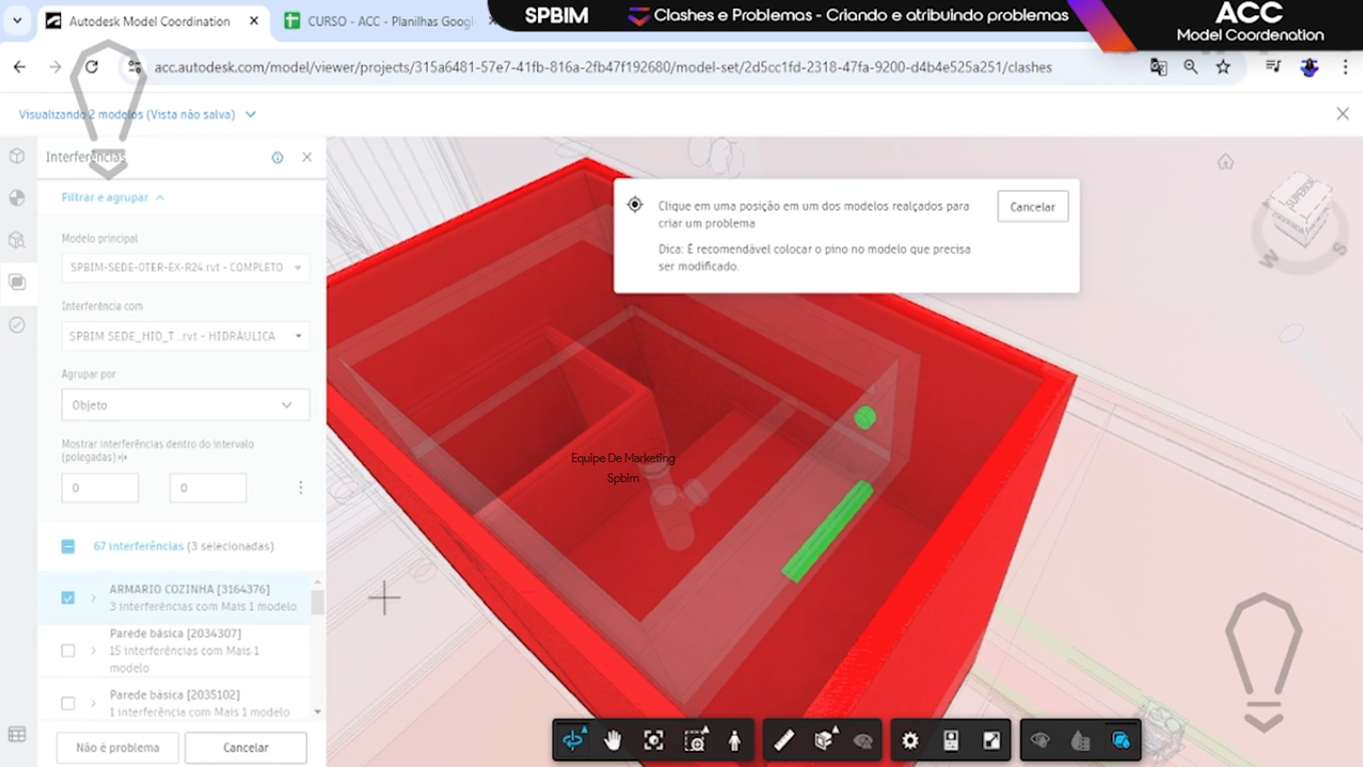The width and height of the screenshot is (1363, 767).
Task: Toggle the blue clash highlight icon
Action: click(x=1121, y=740)
